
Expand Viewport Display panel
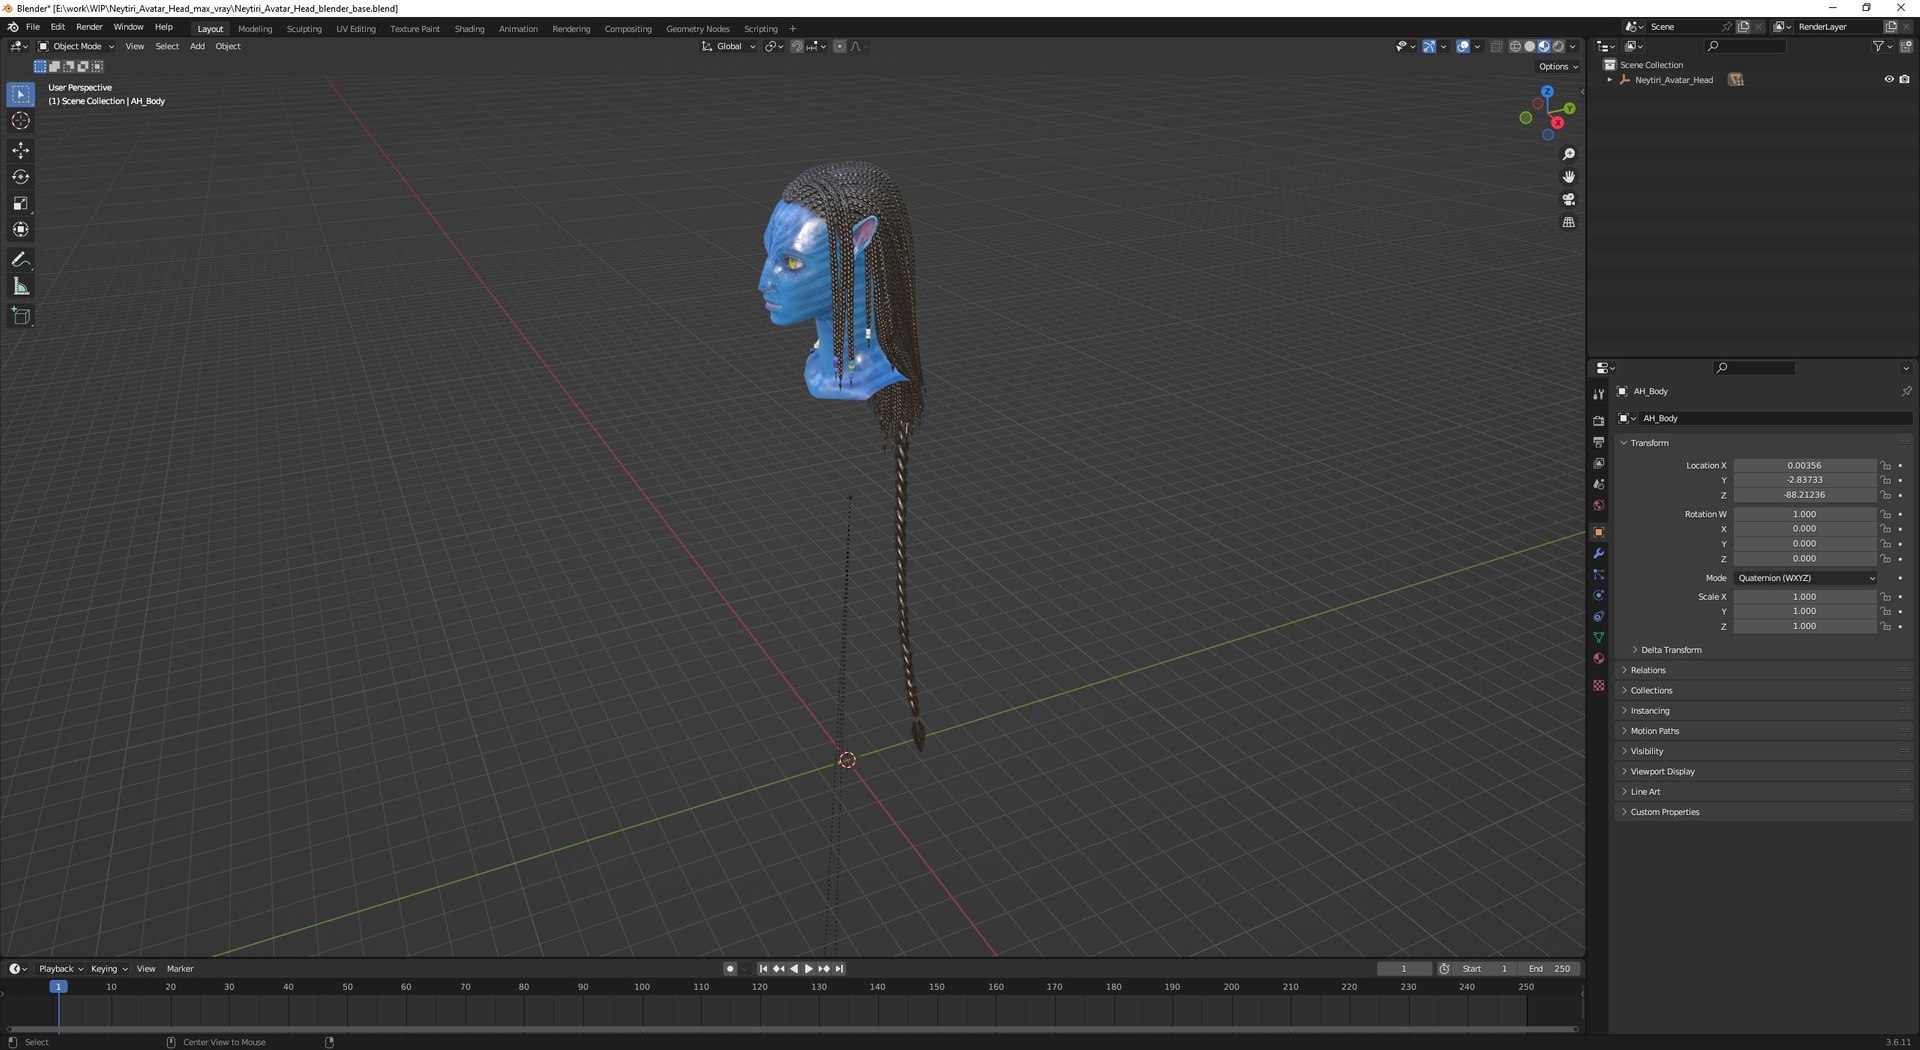click(1624, 772)
